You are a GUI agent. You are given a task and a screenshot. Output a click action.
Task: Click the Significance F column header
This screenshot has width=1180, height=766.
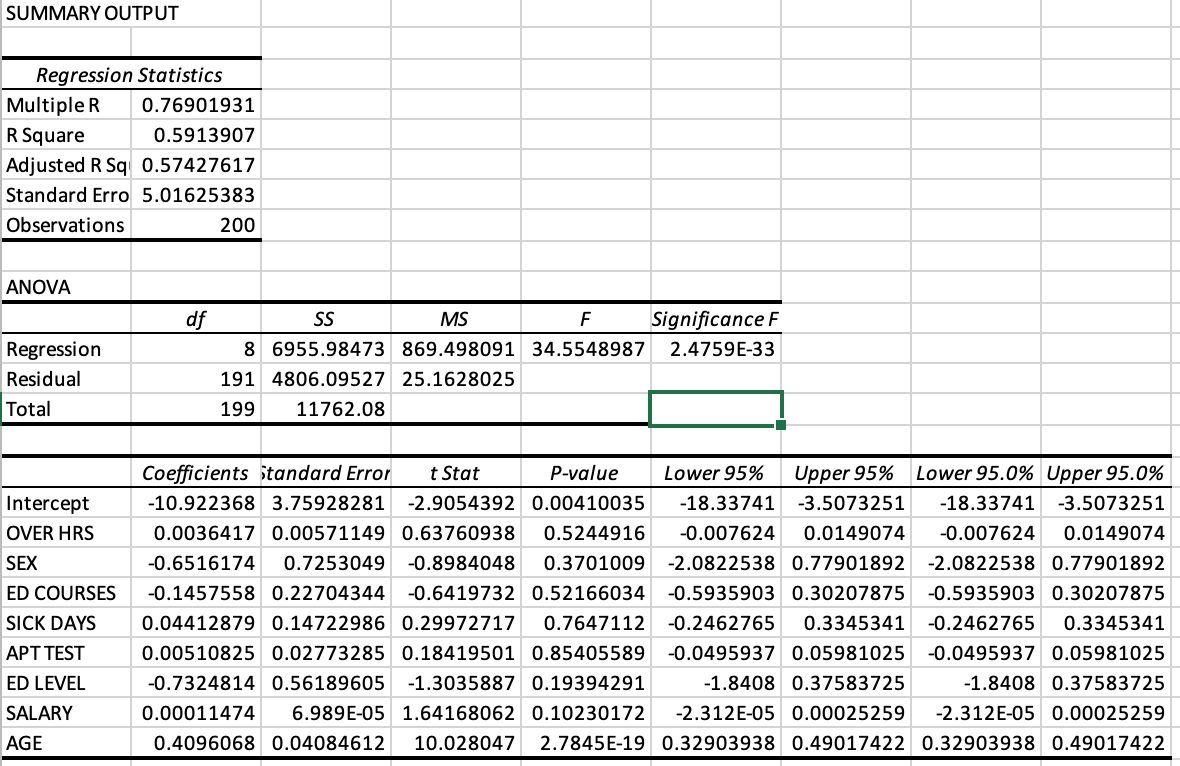coord(713,318)
